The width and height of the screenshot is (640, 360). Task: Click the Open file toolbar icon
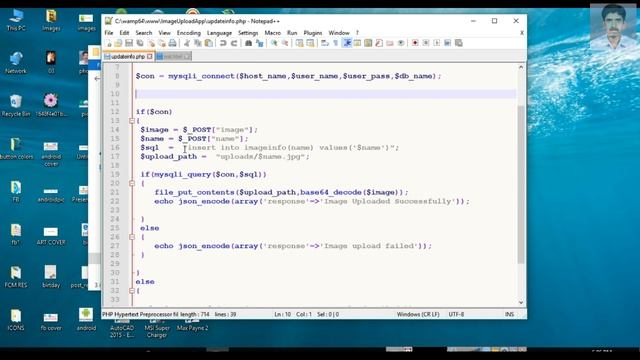tap(118, 43)
